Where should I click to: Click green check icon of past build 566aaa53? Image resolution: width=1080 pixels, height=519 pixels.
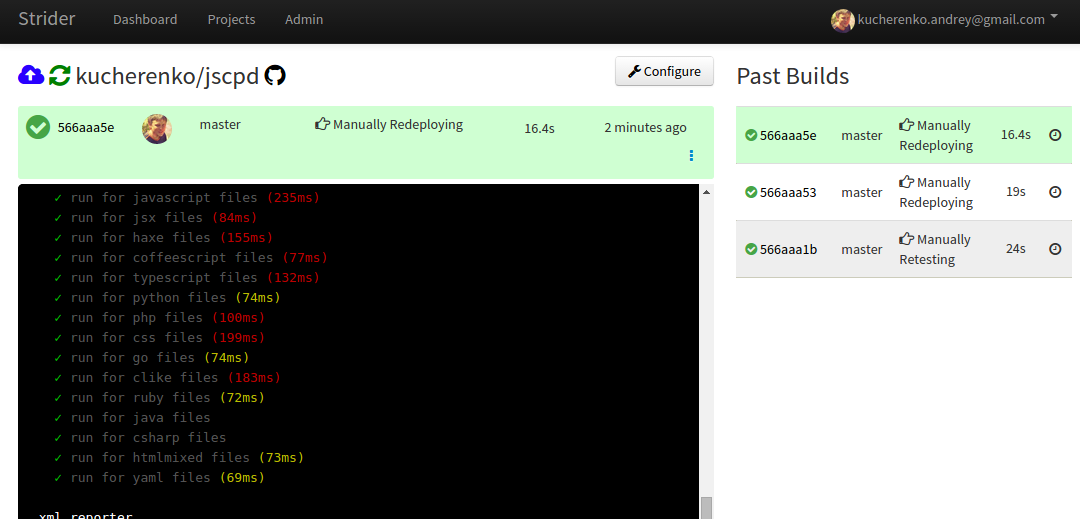(x=751, y=192)
